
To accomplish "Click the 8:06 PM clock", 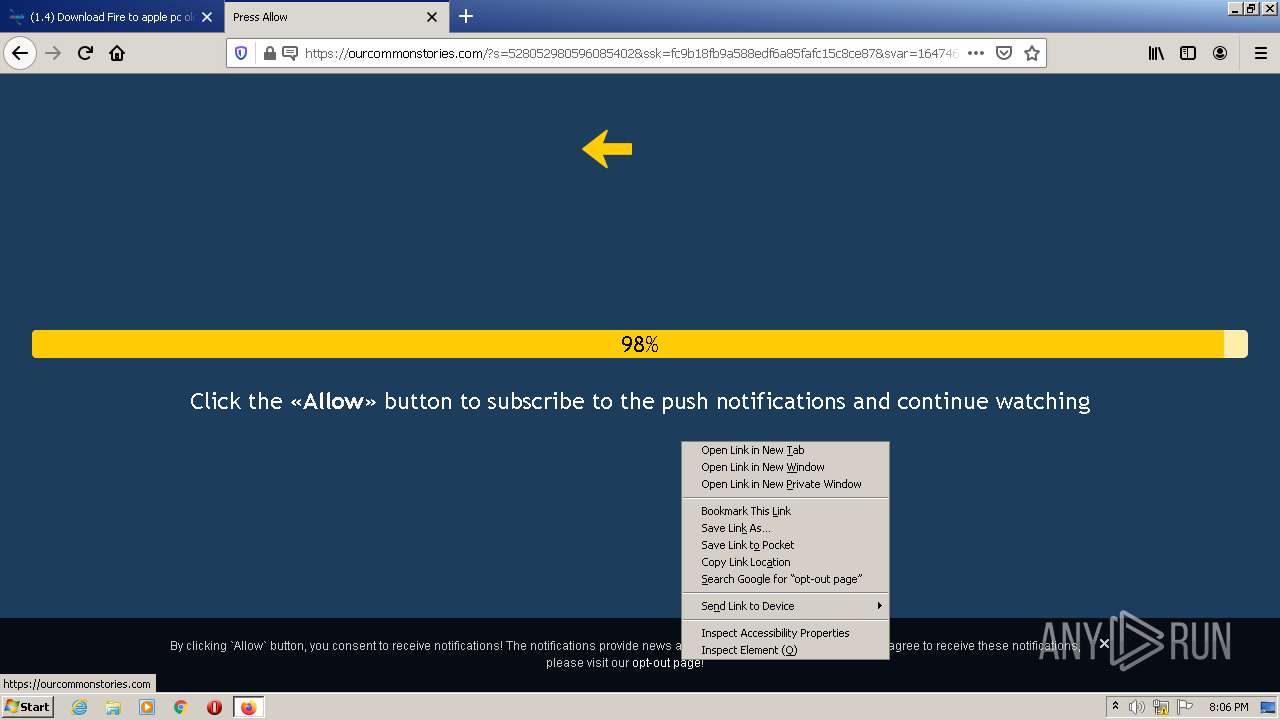I will pos(1228,707).
